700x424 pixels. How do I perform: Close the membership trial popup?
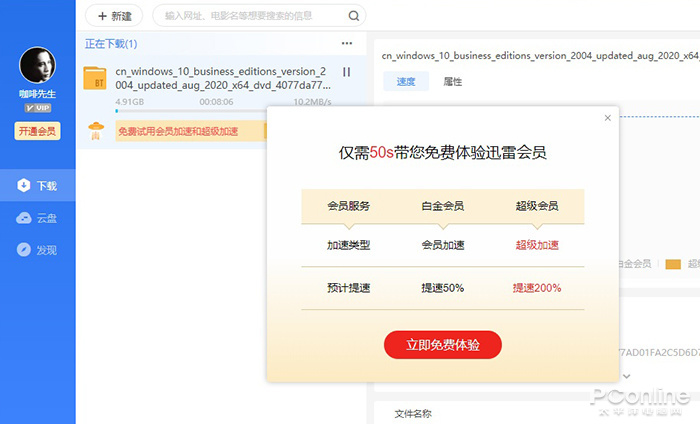[x=607, y=118]
